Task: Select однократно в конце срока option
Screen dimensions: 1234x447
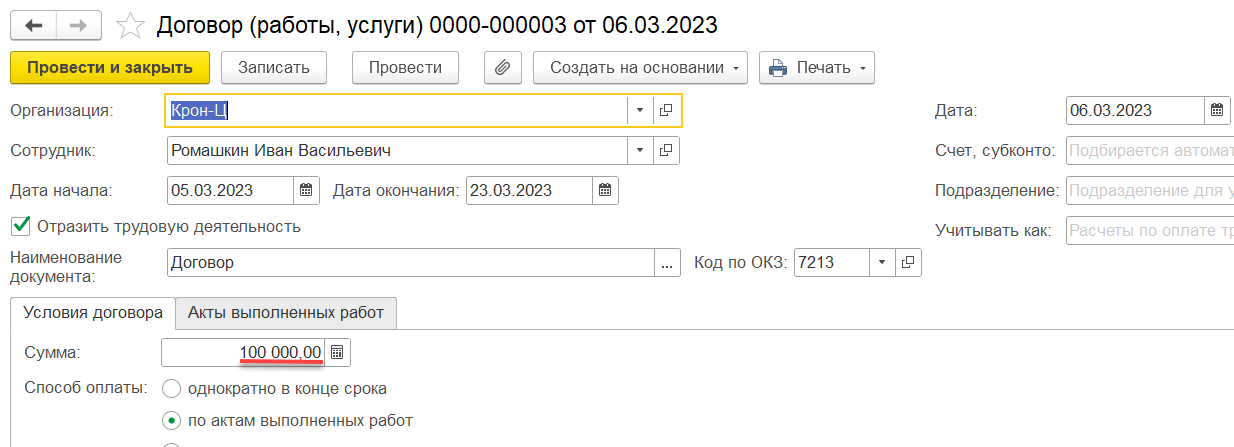Action: pos(171,388)
